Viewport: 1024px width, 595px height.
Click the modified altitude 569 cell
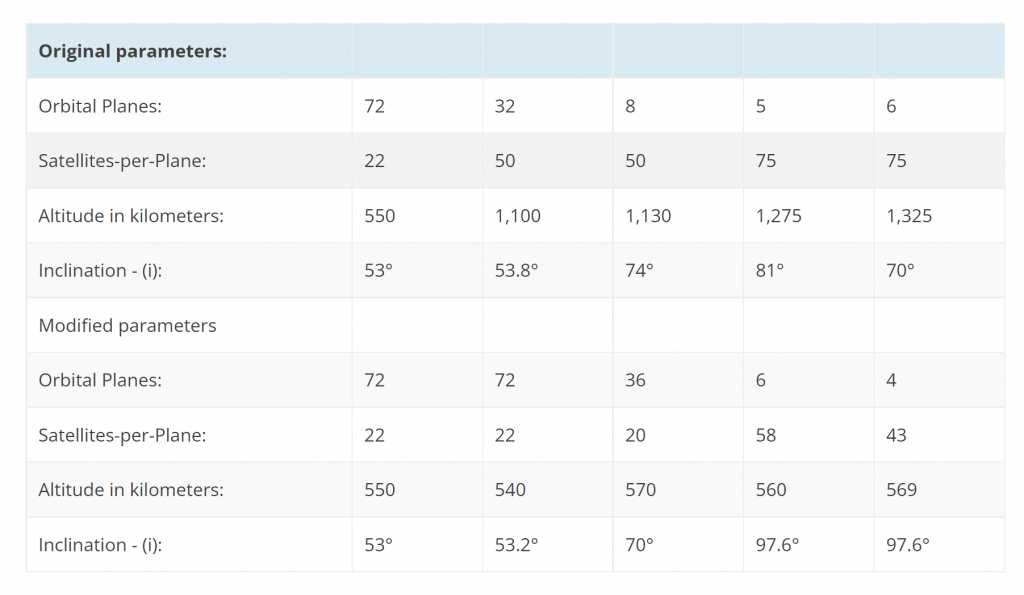pos(939,490)
